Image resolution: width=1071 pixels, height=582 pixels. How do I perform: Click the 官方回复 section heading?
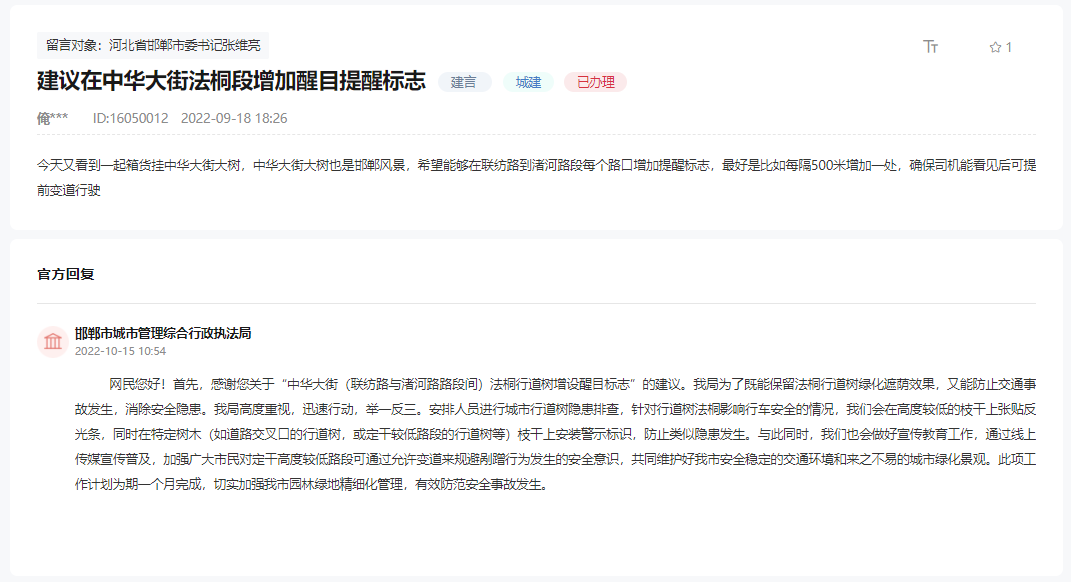[x=66, y=274]
